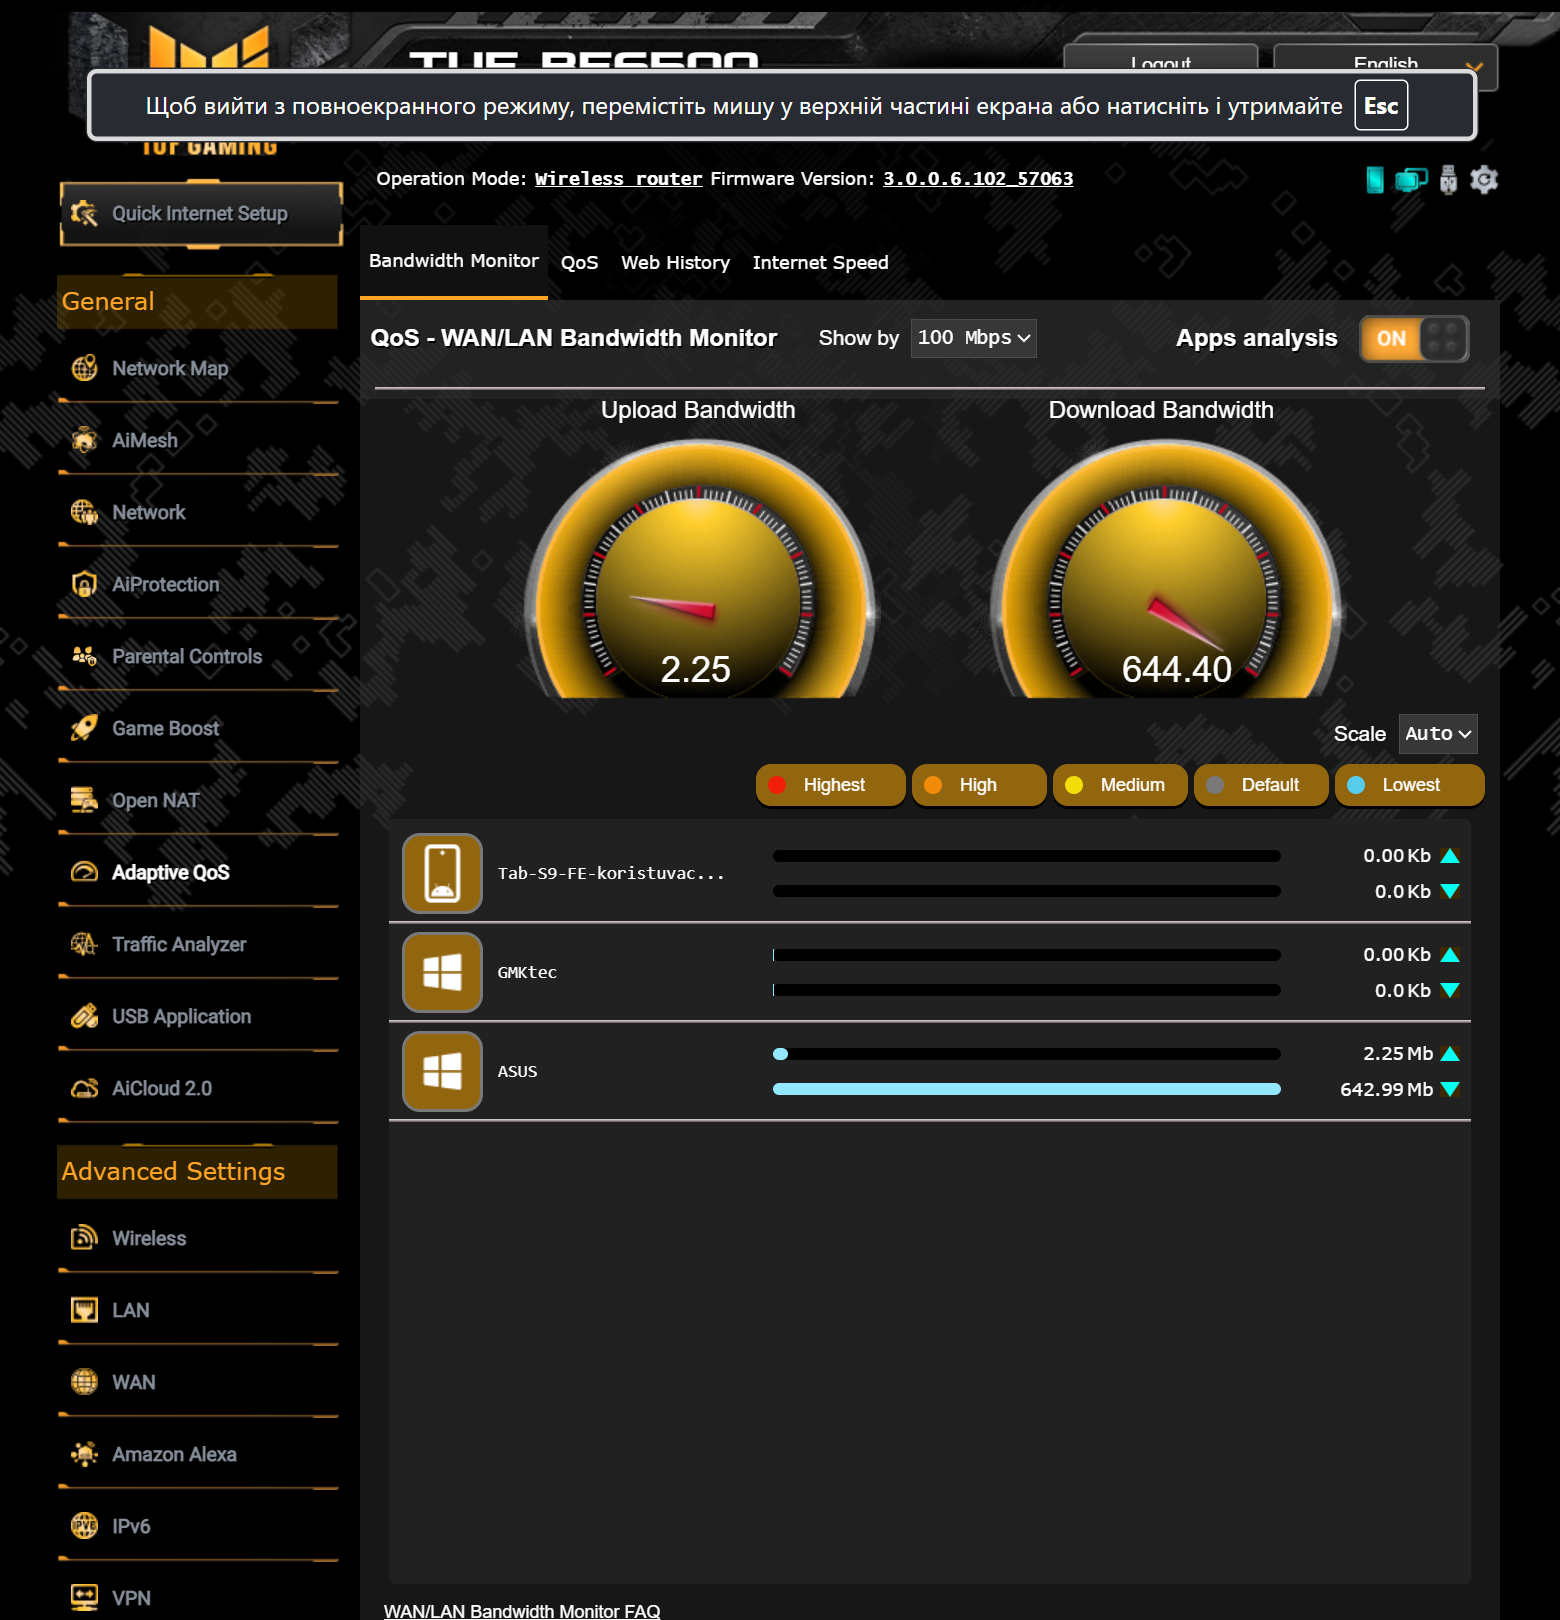Screen dimensions: 1560x1620
Task: Open the Scale Auto dropdown
Action: click(1437, 734)
